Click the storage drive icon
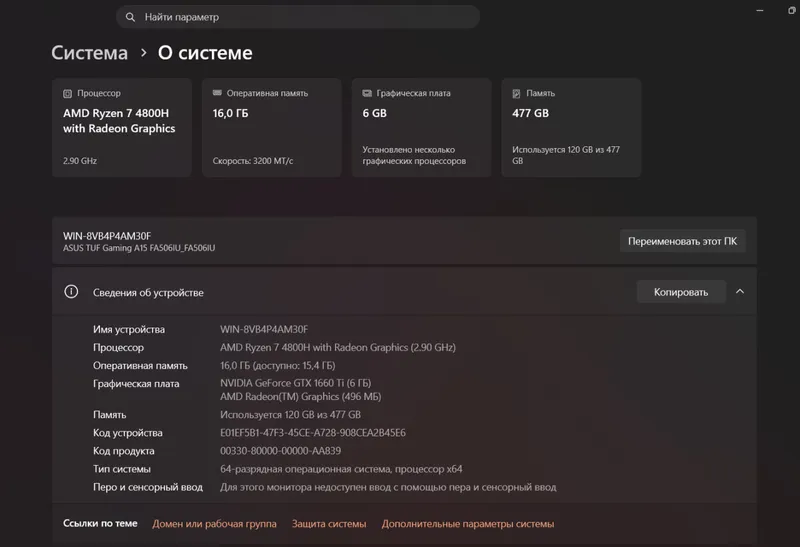 point(516,93)
